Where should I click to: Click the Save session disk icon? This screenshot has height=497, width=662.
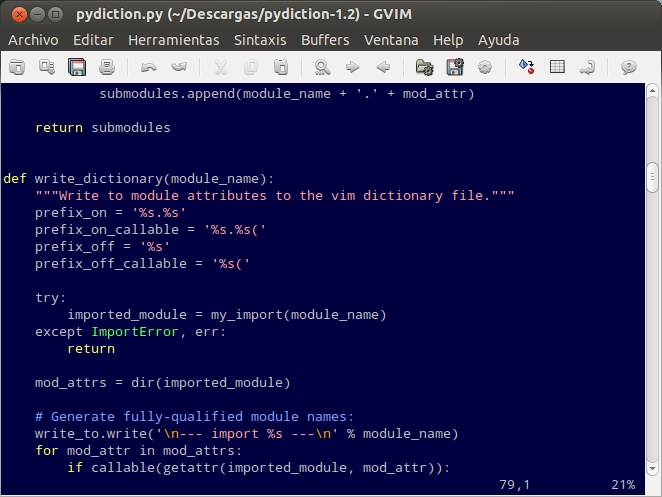(x=455, y=67)
